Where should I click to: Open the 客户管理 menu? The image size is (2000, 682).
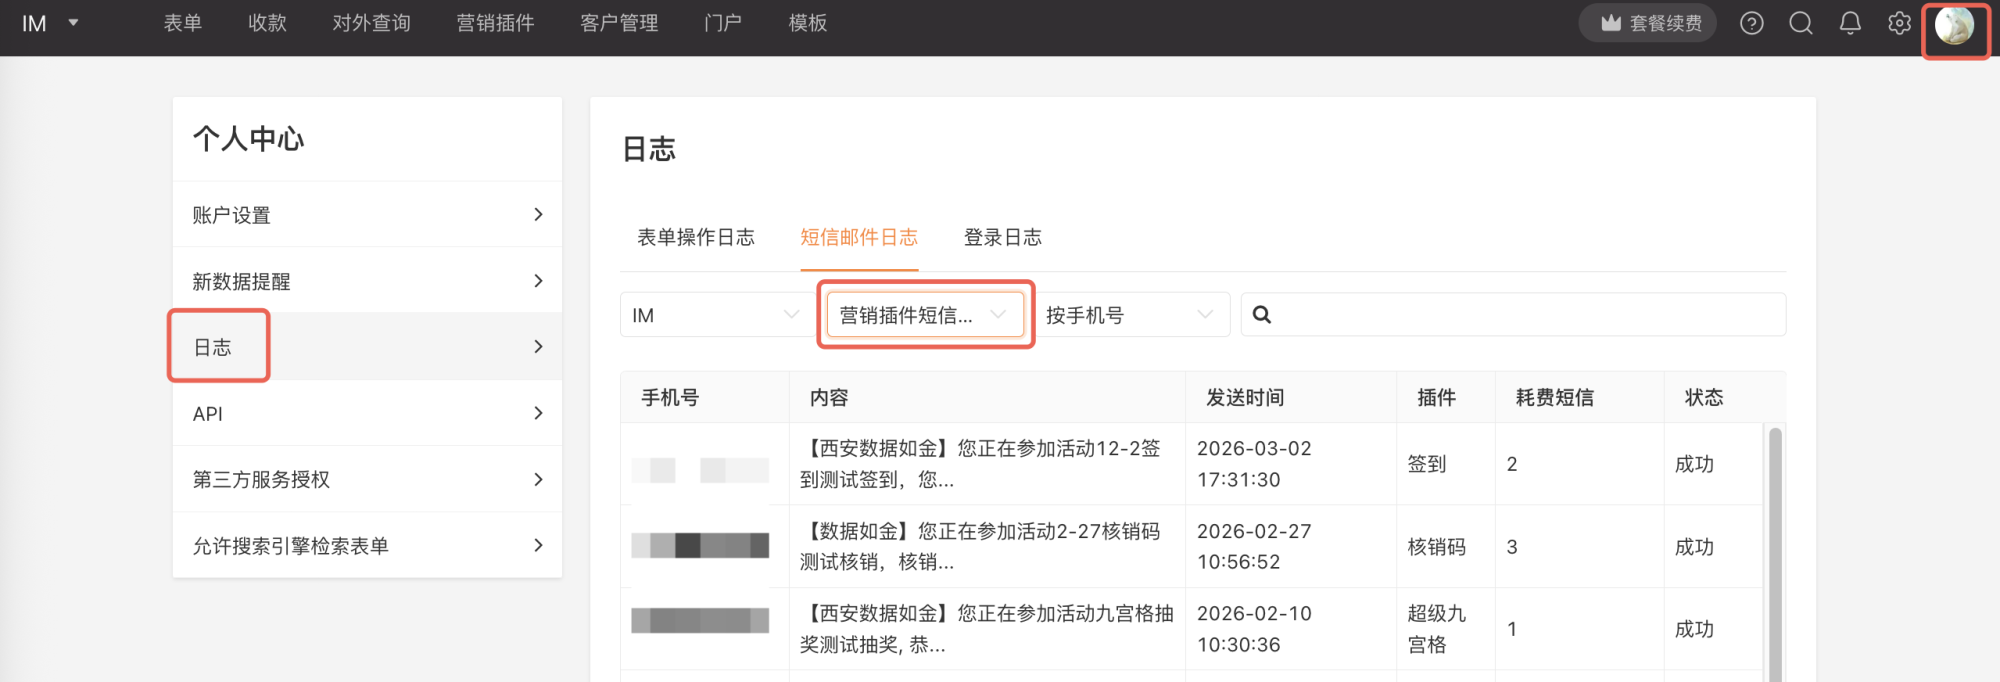pyautogui.click(x=619, y=23)
